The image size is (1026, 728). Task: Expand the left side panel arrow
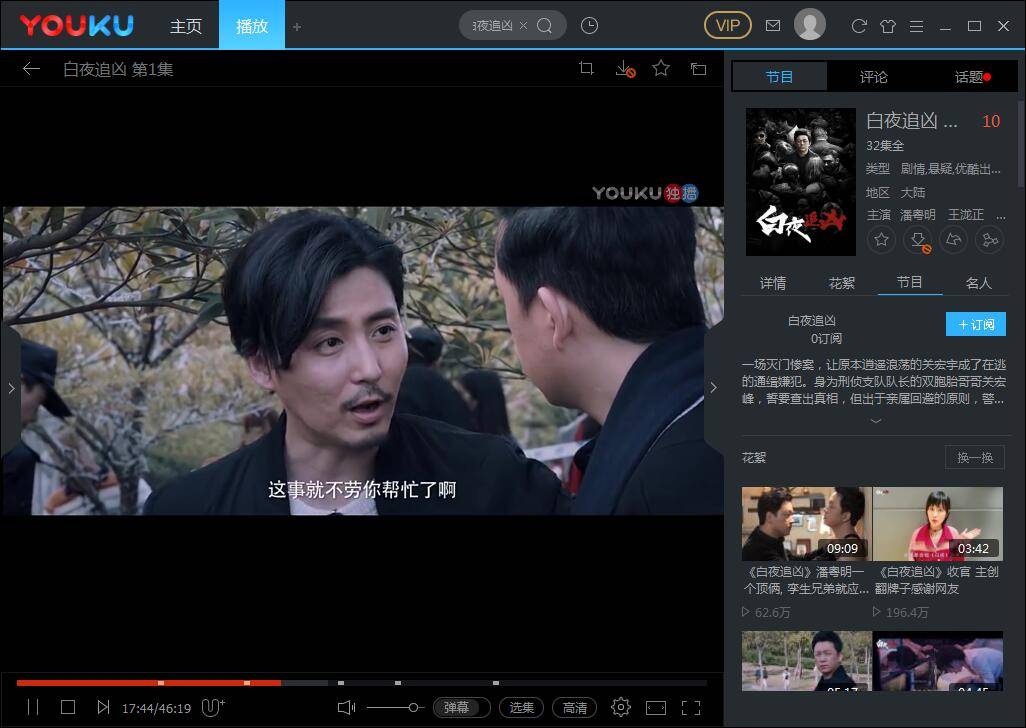[11, 389]
